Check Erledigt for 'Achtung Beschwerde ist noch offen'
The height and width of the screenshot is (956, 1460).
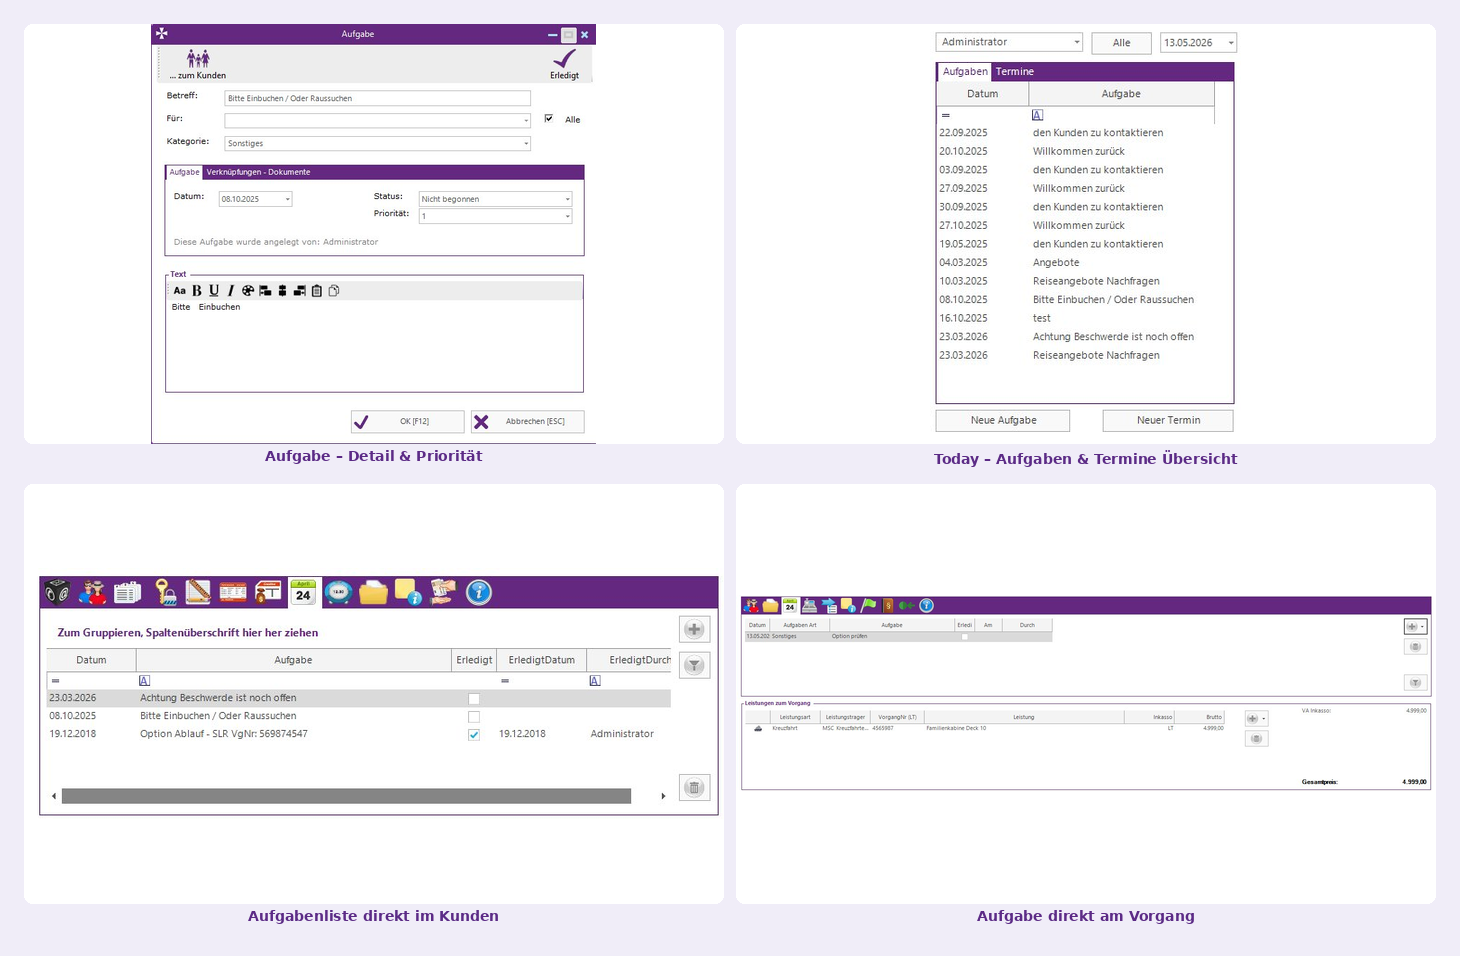[x=474, y=699]
